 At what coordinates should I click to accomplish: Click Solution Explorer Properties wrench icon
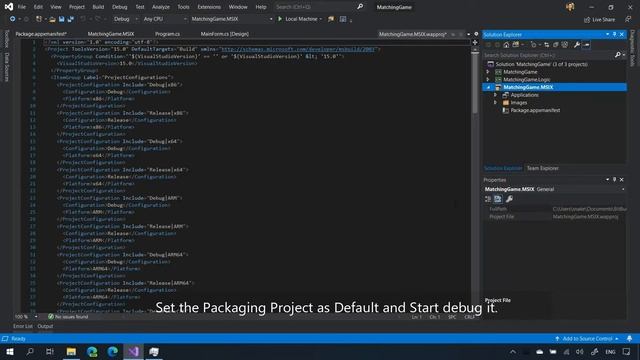pos(577,45)
